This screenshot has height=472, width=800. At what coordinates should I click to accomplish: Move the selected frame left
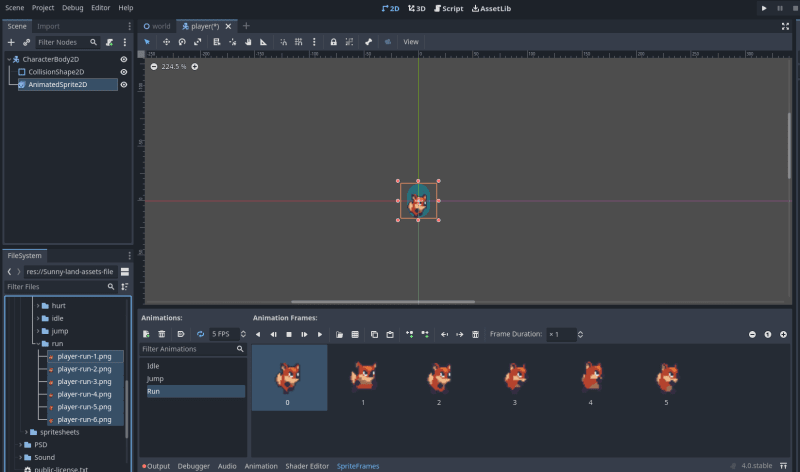pyautogui.click(x=444, y=334)
